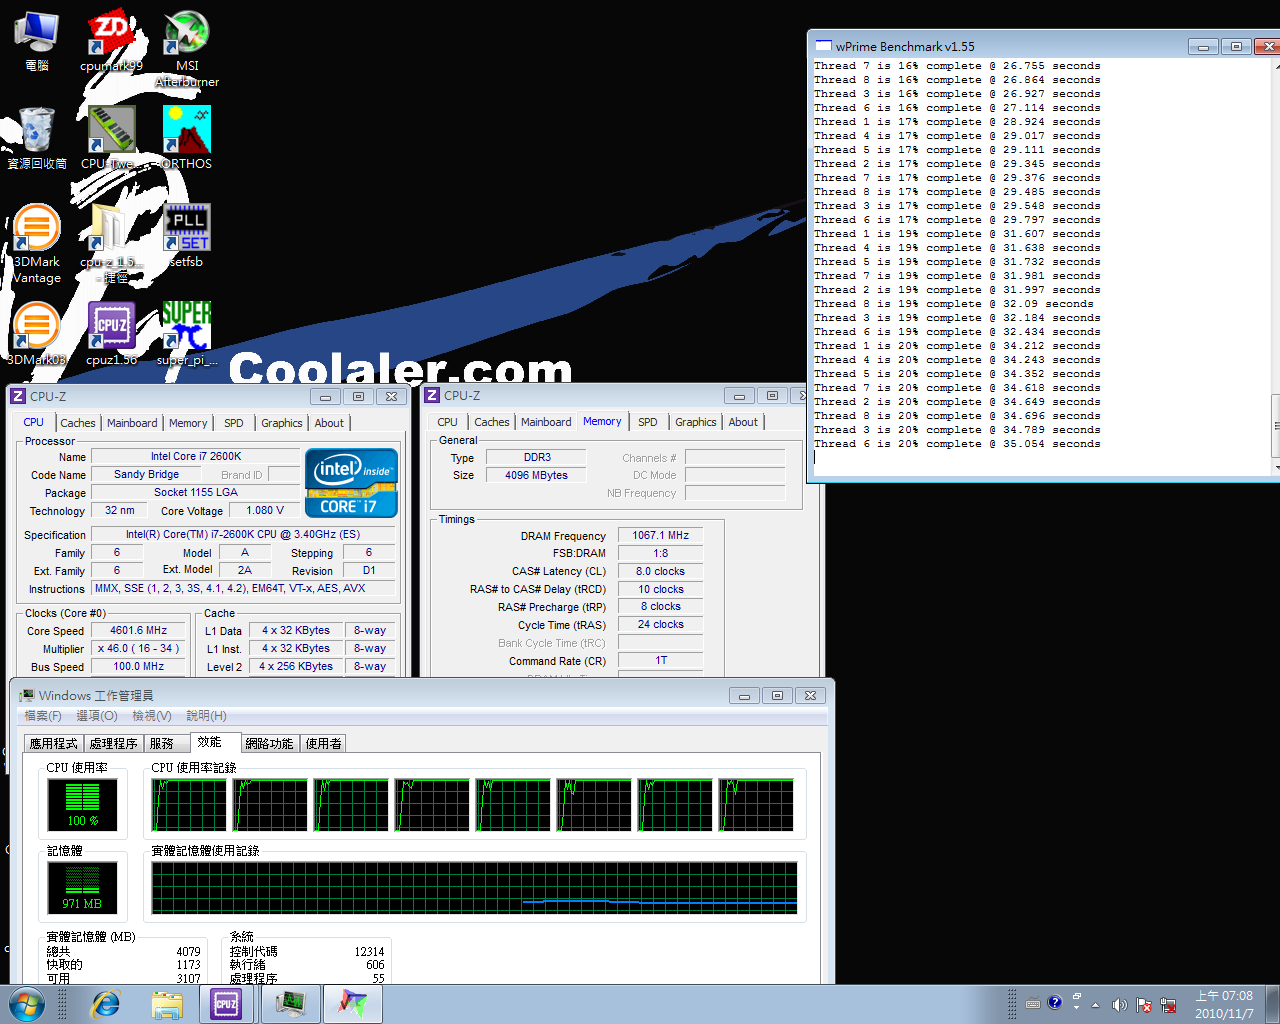The height and width of the screenshot is (1024, 1280).
Task: Switch to About tab in right CPU-Z window
Action: pyautogui.click(x=743, y=422)
